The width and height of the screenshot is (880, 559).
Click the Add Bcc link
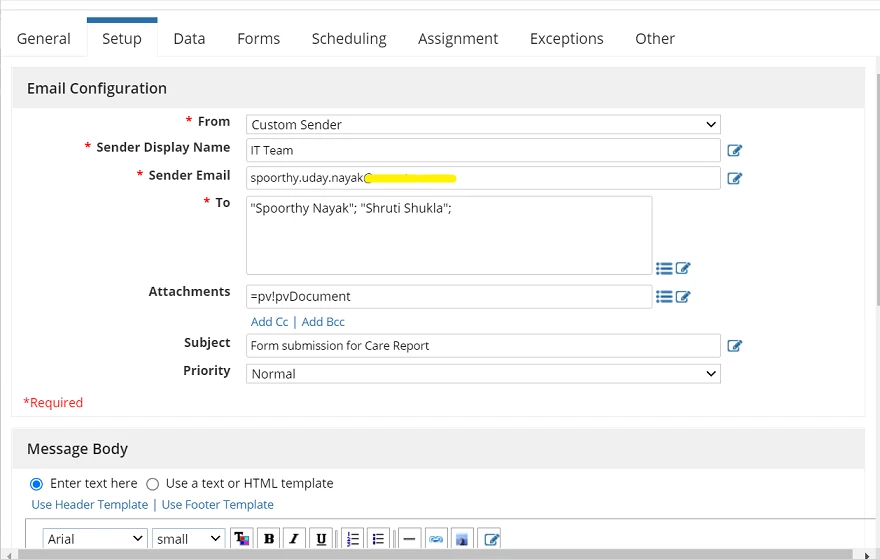[323, 322]
